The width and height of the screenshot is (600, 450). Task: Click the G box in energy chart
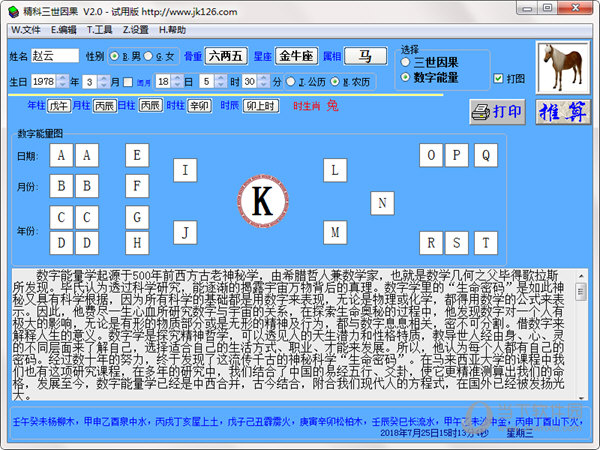pyautogui.click(x=137, y=217)
